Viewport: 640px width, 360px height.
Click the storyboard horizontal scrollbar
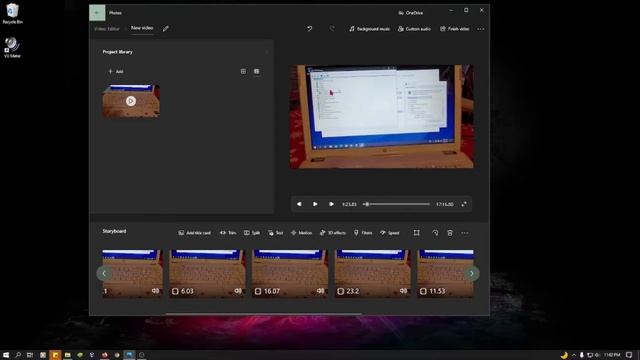pos(263,314)
